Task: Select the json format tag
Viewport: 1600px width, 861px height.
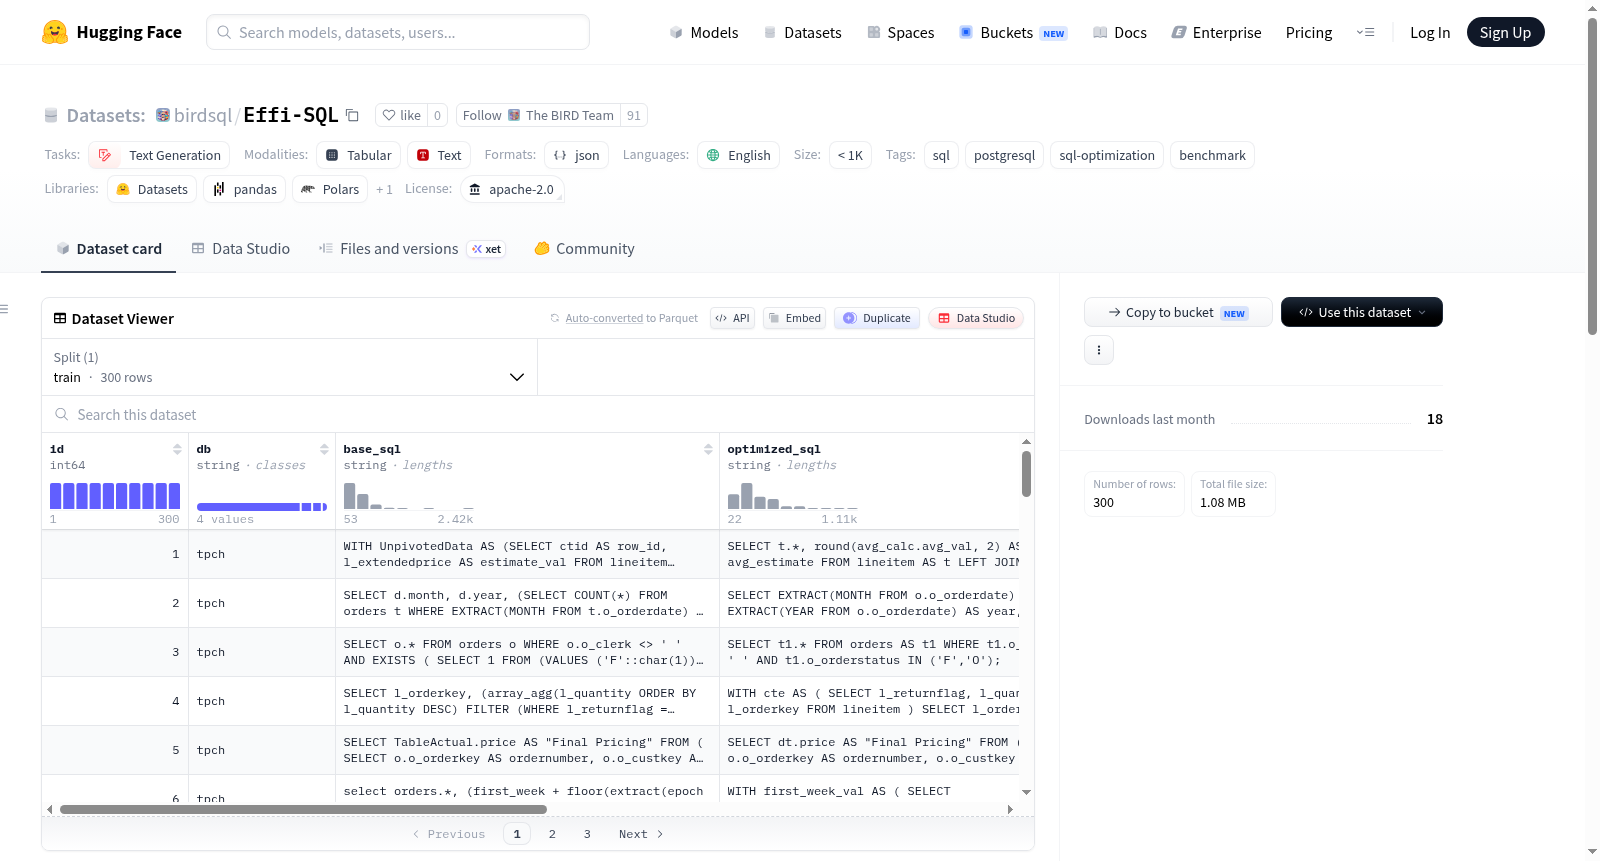Action: [x=577, y=155]
